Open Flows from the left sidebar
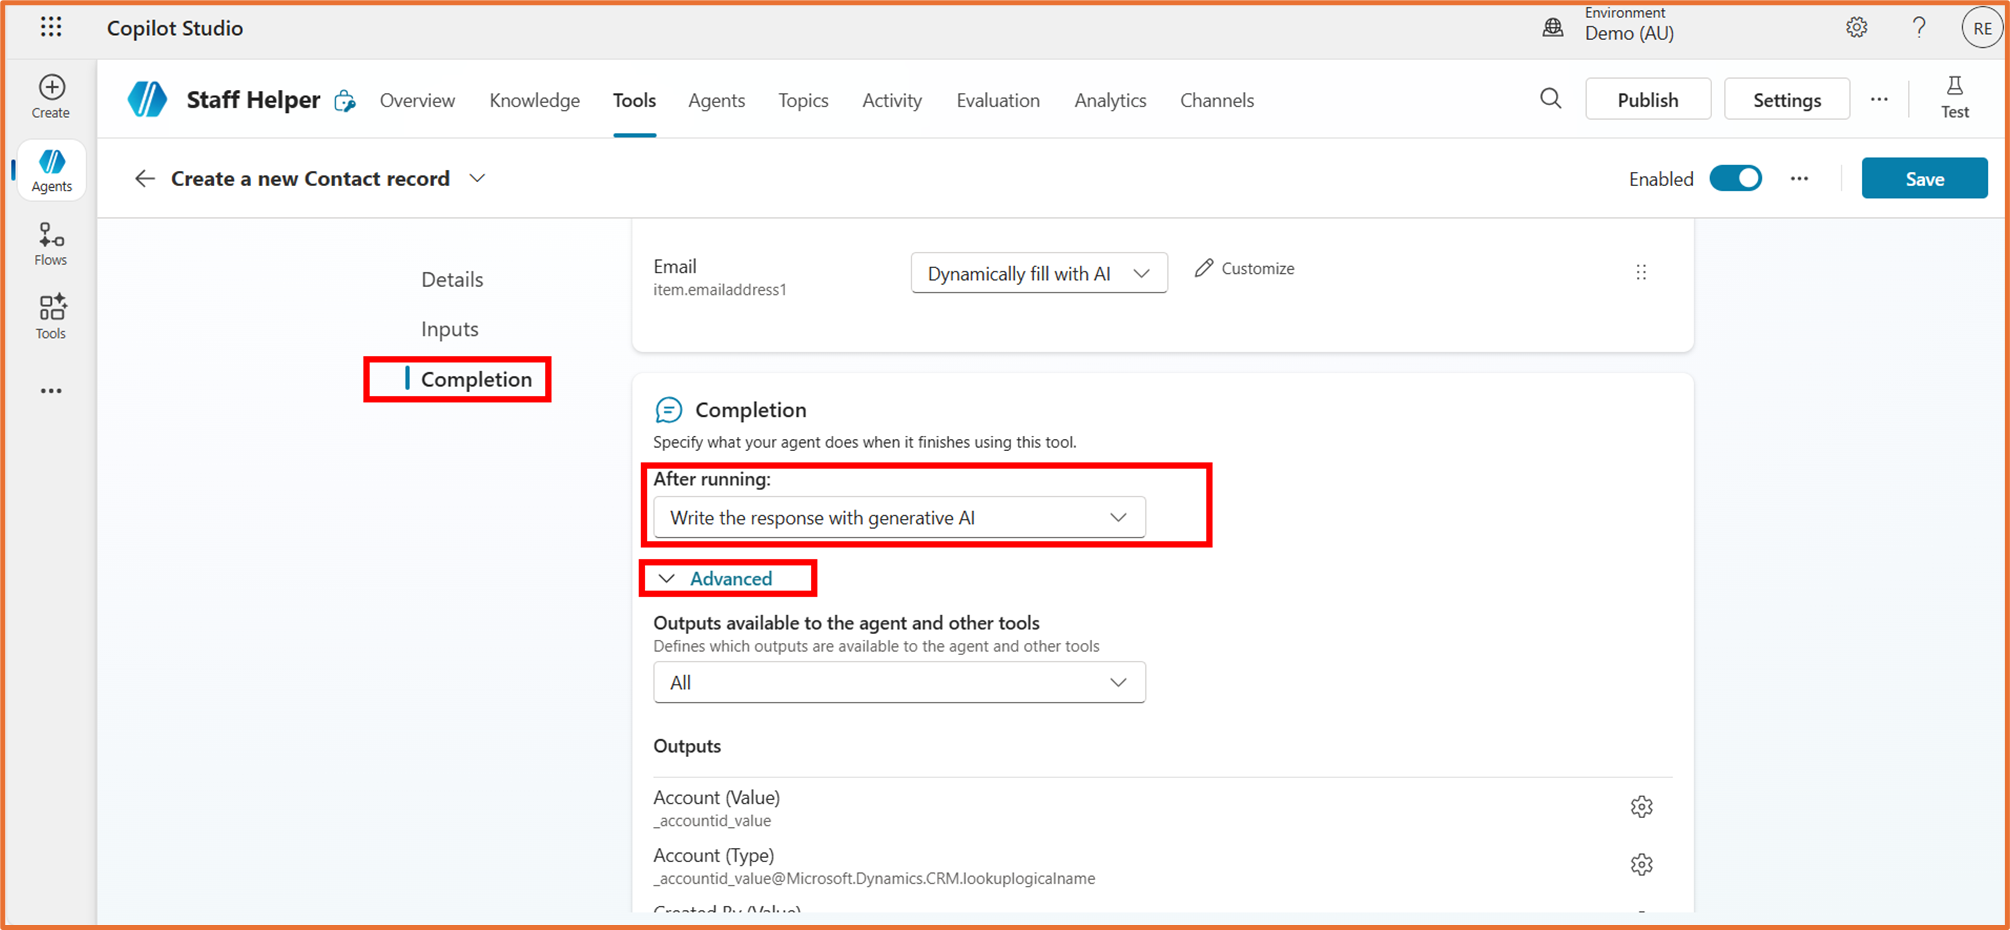 (51, 244)
